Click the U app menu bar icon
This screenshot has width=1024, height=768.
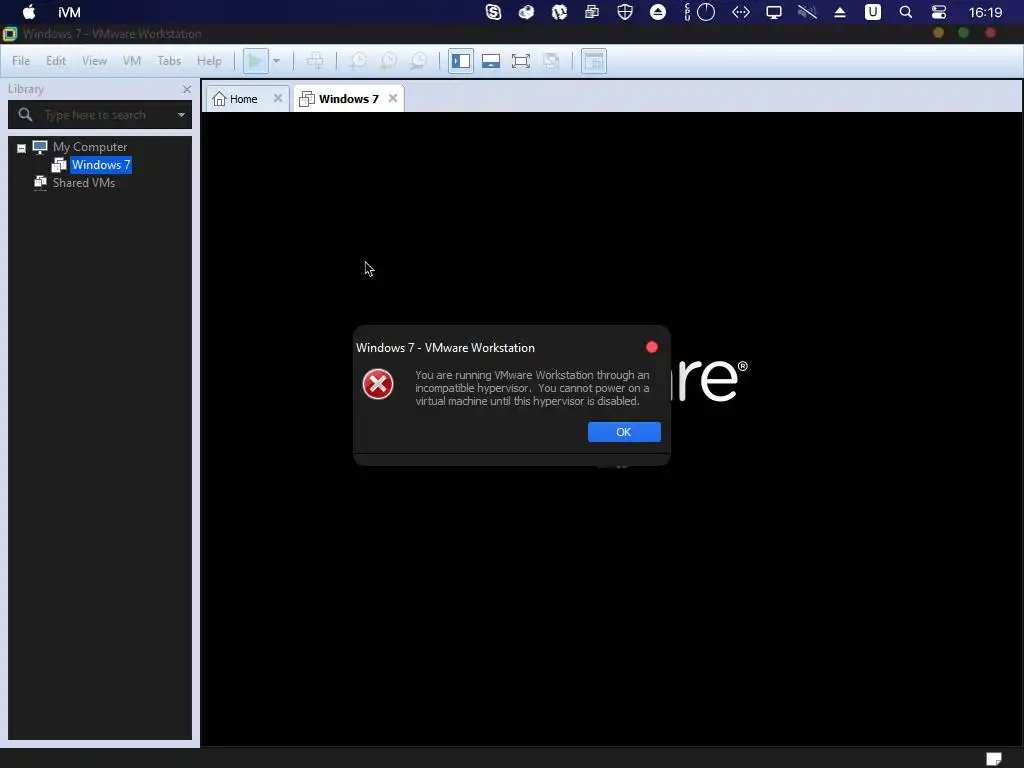[872, 12]
